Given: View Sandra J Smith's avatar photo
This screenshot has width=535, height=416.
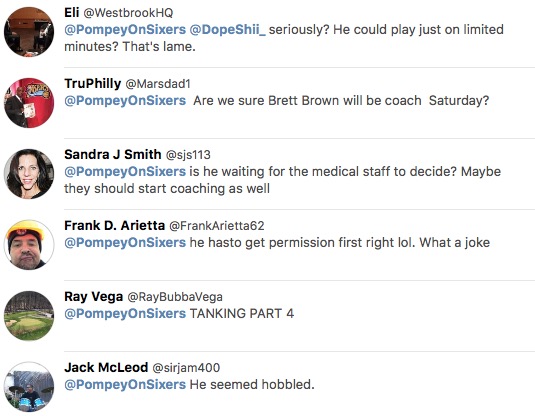Looking at the screenshot, I should coord(29,174).
